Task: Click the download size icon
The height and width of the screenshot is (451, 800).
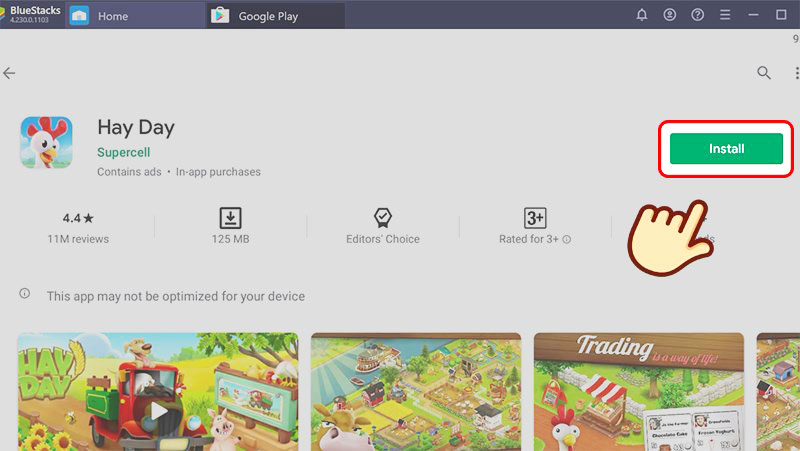Action: (x=231, y=218)
